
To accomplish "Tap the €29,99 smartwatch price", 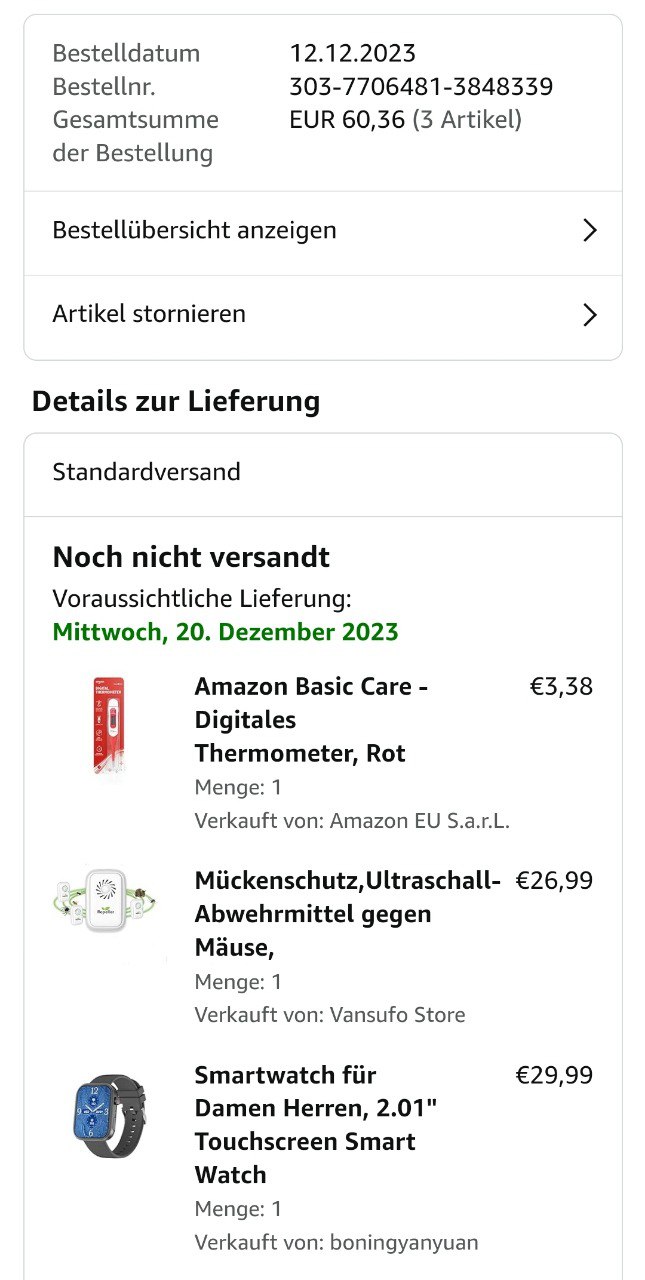I will pyautogui.click(x=554, y=1075).
